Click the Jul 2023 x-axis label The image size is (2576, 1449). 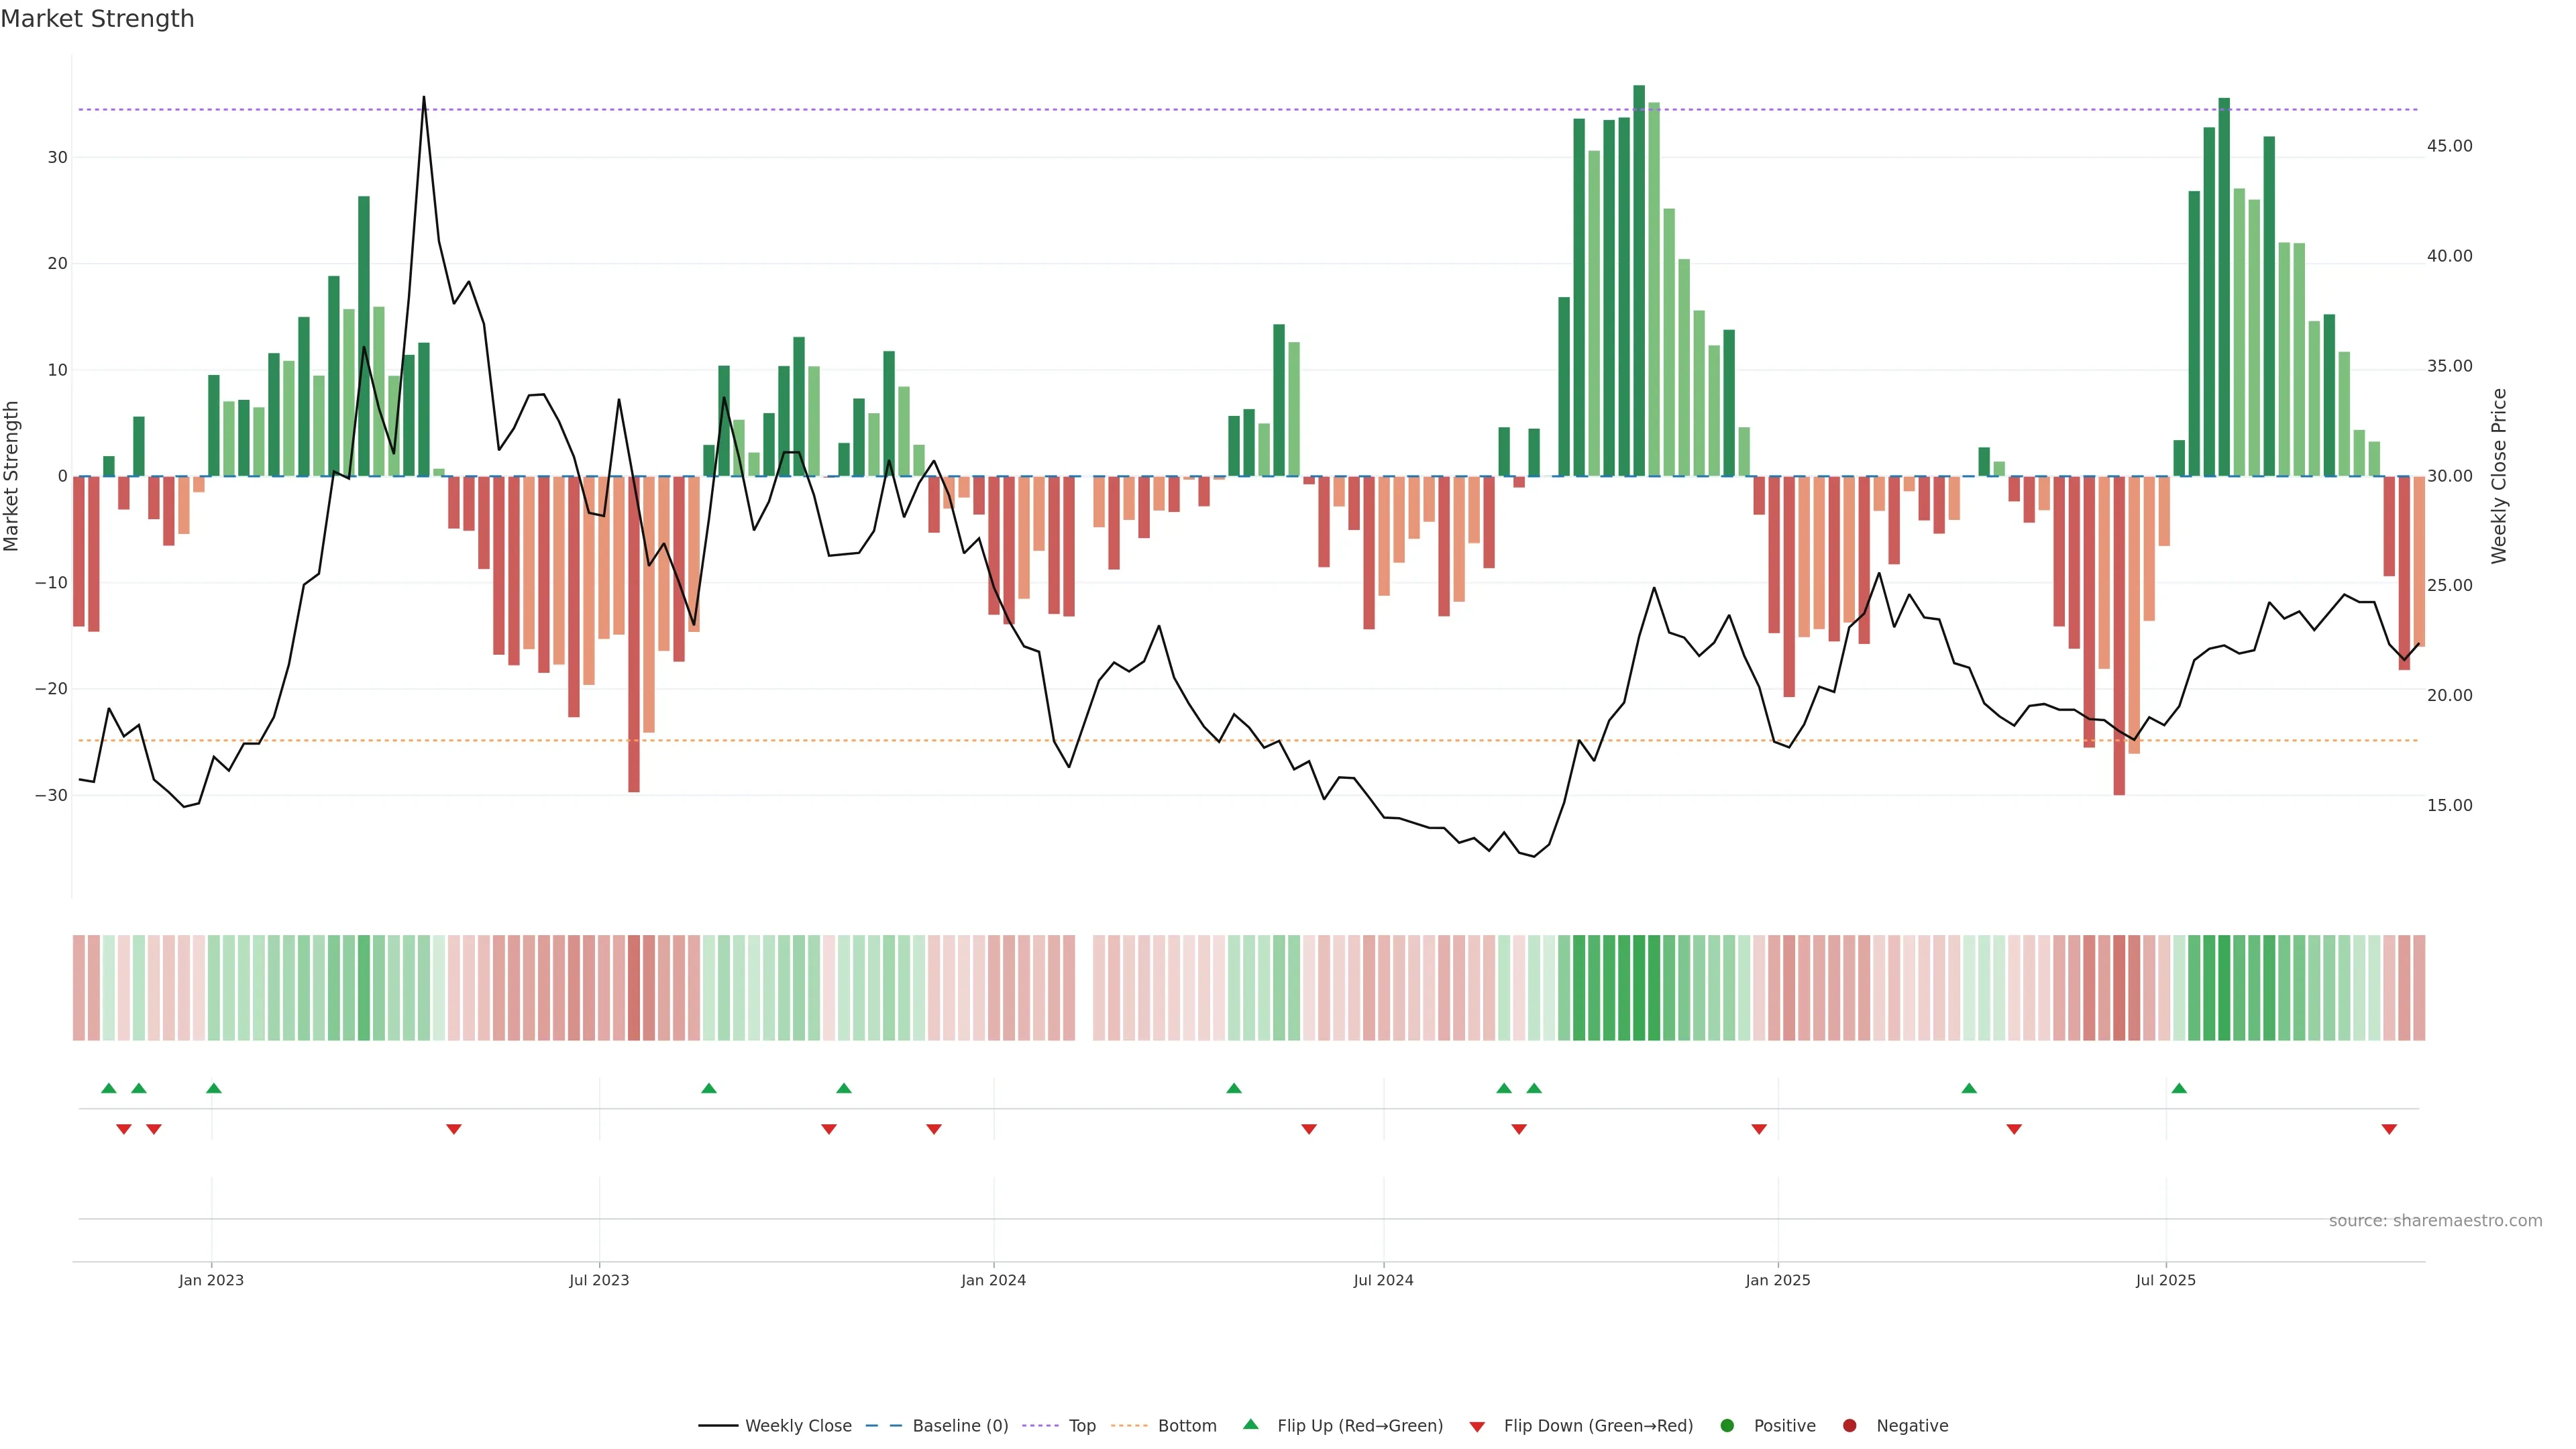point(599,1280)
